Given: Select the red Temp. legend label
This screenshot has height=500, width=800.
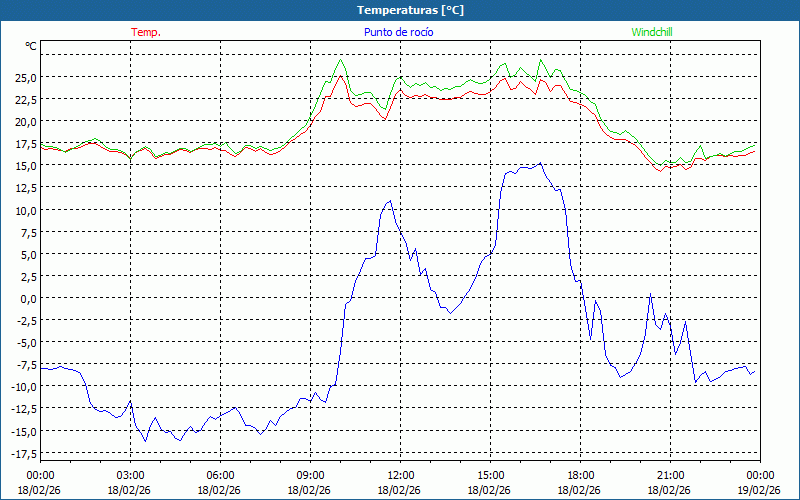Looking at the screenshot, I should [x=146, y=32].
